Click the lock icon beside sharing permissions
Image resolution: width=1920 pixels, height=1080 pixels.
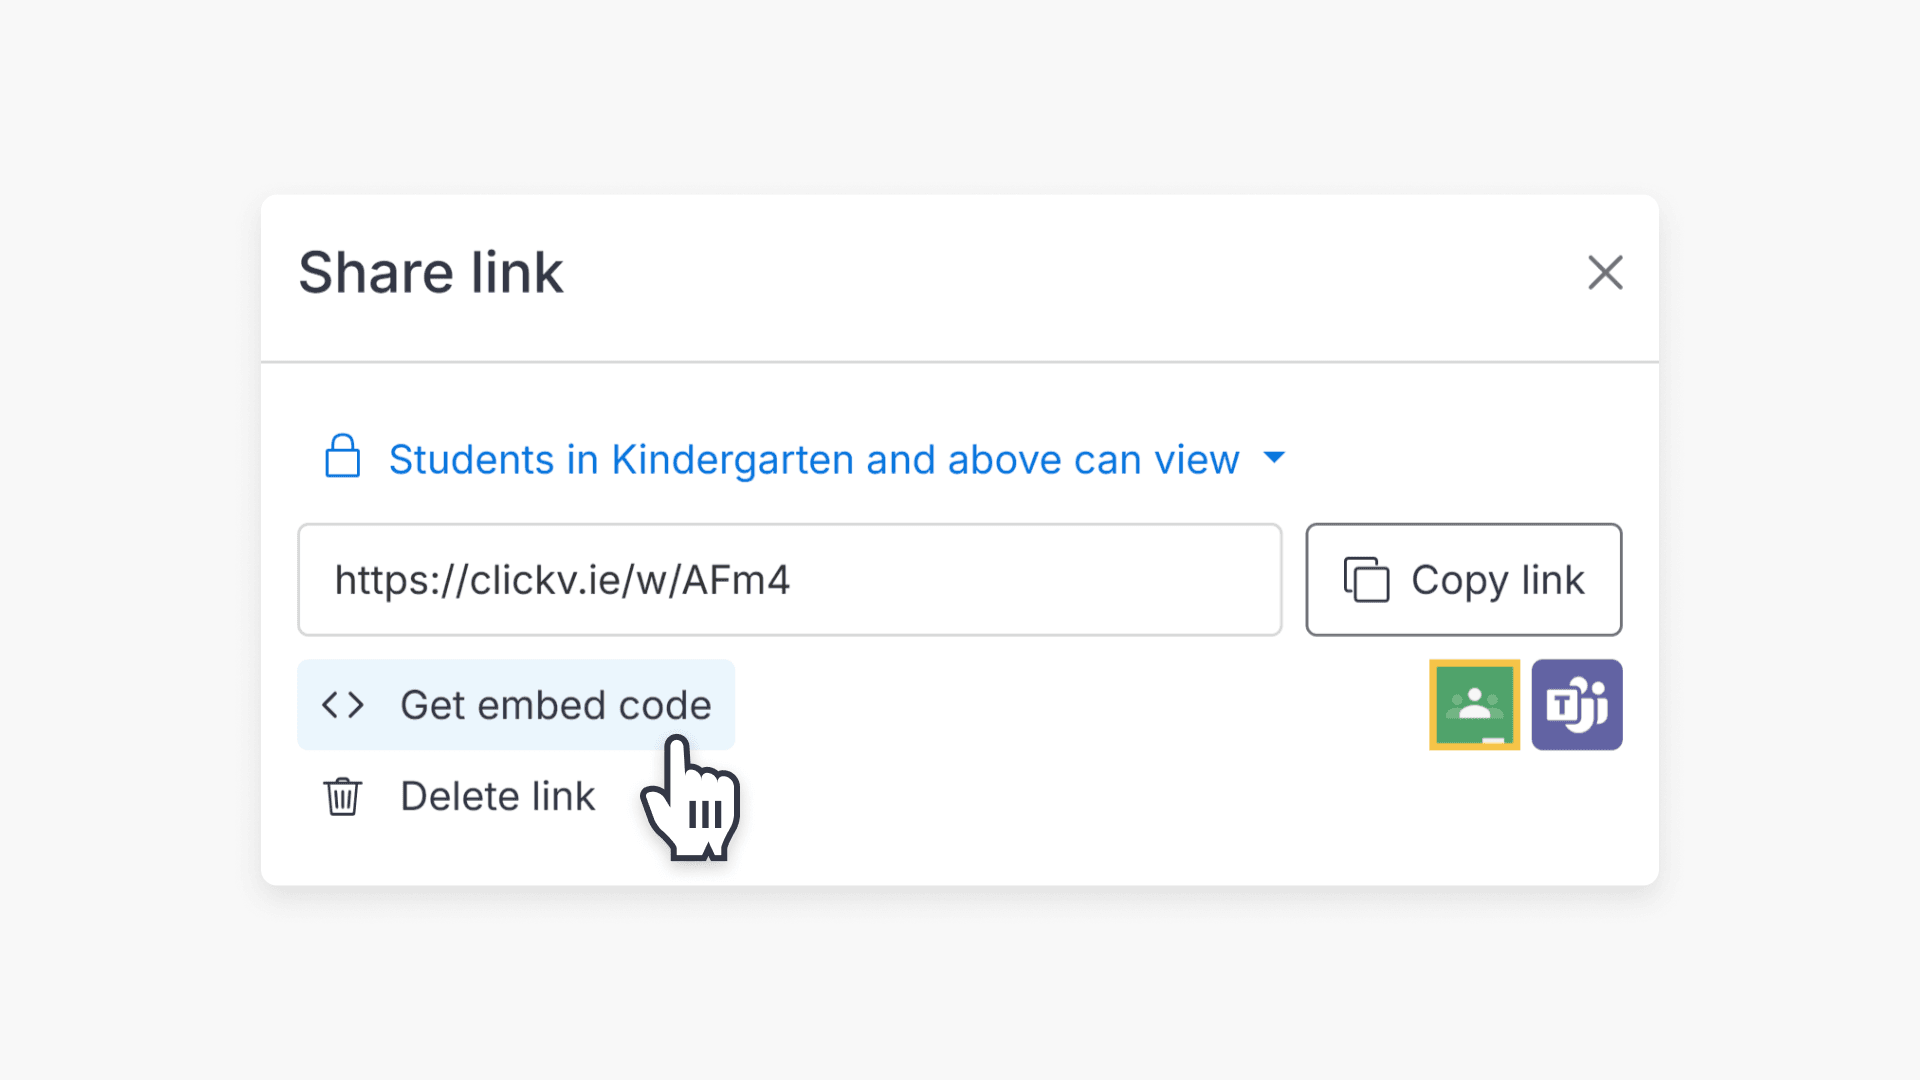coord(342,458)
